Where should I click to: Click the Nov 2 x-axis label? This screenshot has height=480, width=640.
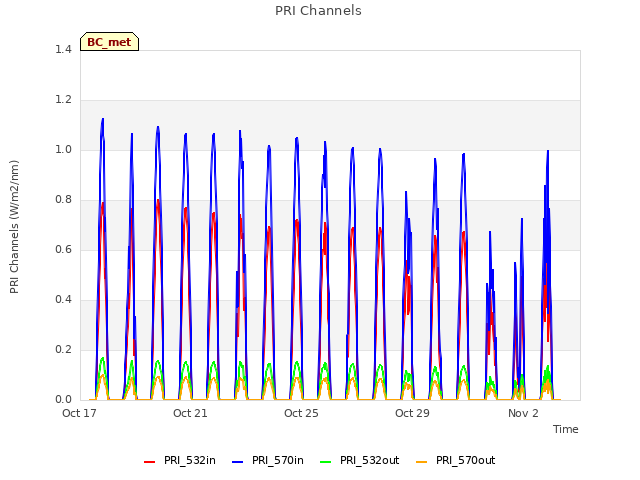[x=523, y=413]
